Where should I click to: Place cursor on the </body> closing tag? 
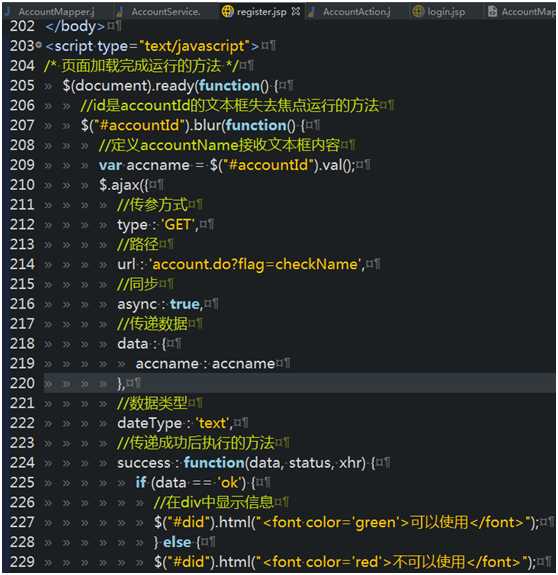click(x=75, y=26)
